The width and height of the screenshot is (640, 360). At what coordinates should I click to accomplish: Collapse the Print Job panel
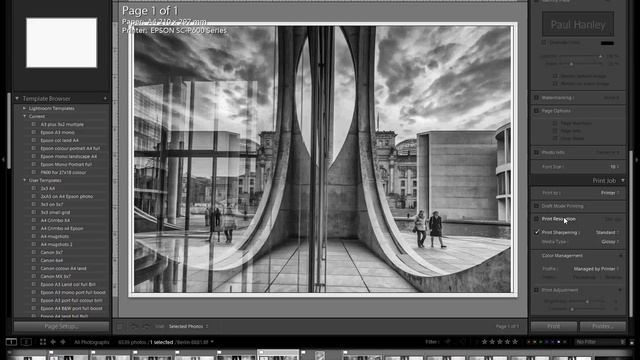622,180
